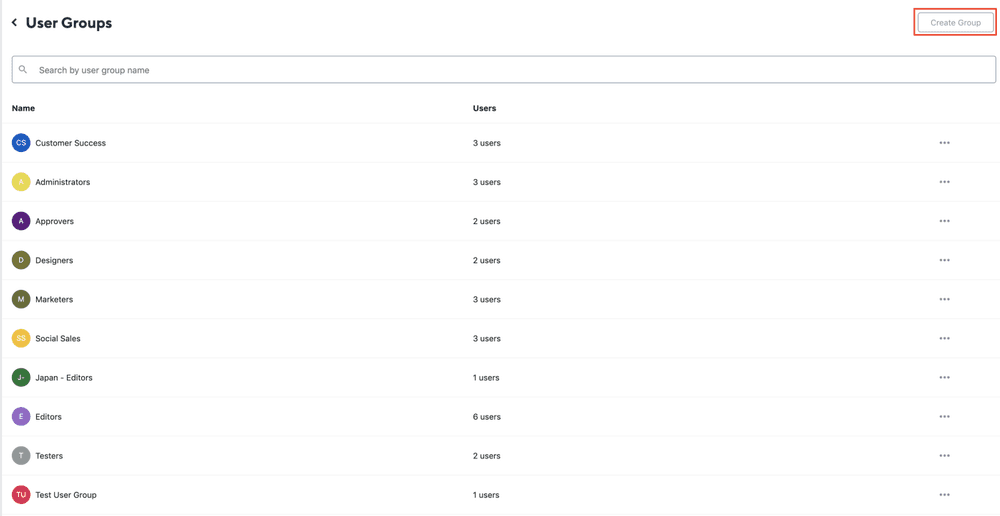Screen dimensions: 1000x516
Task: Click the back arrow beside User Groups
Action: [14, 23]
